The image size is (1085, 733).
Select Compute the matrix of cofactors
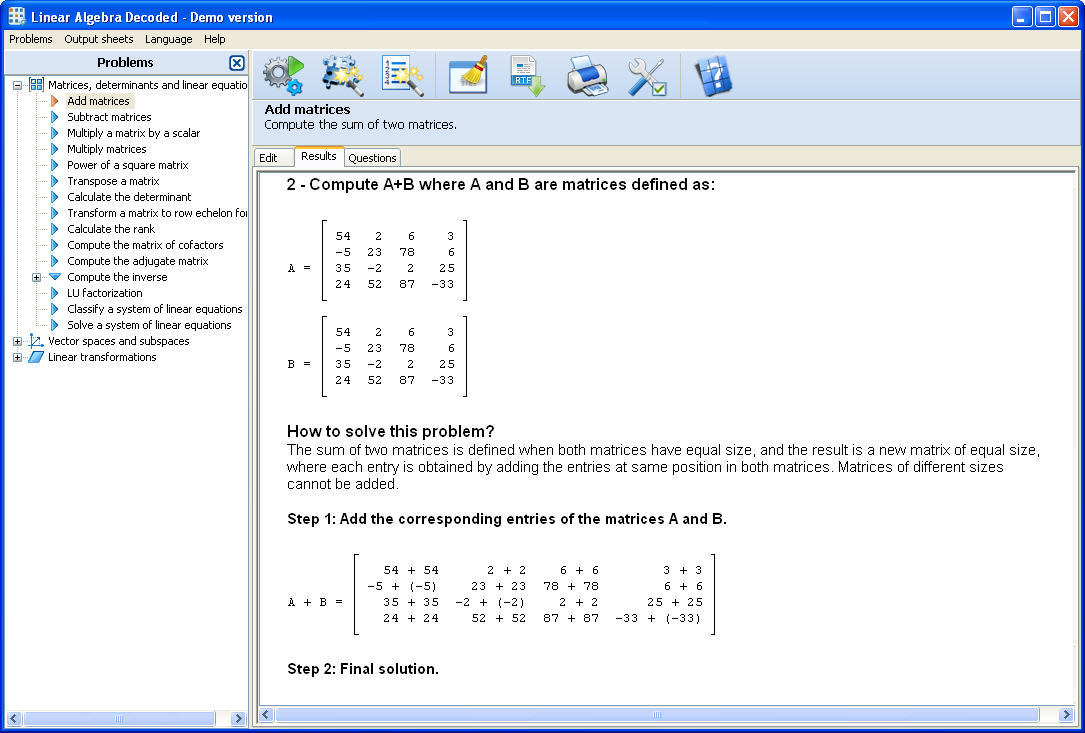pos(145,245)
